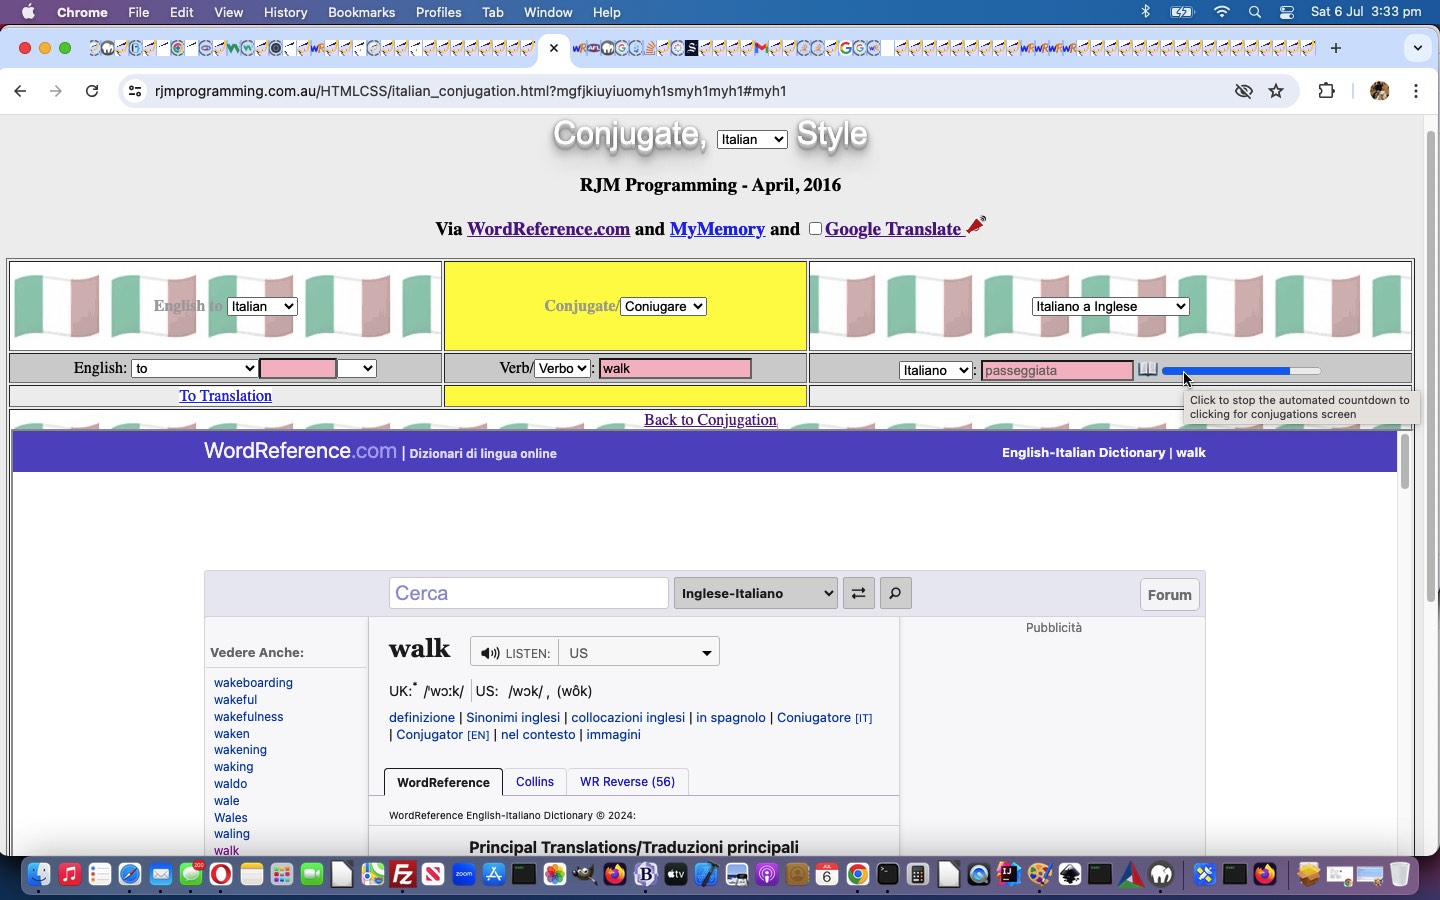The image size is (1440, 900).
Task: Open the English 'to' dropdown
Action: pyautogui.click(x=194, y=368)
